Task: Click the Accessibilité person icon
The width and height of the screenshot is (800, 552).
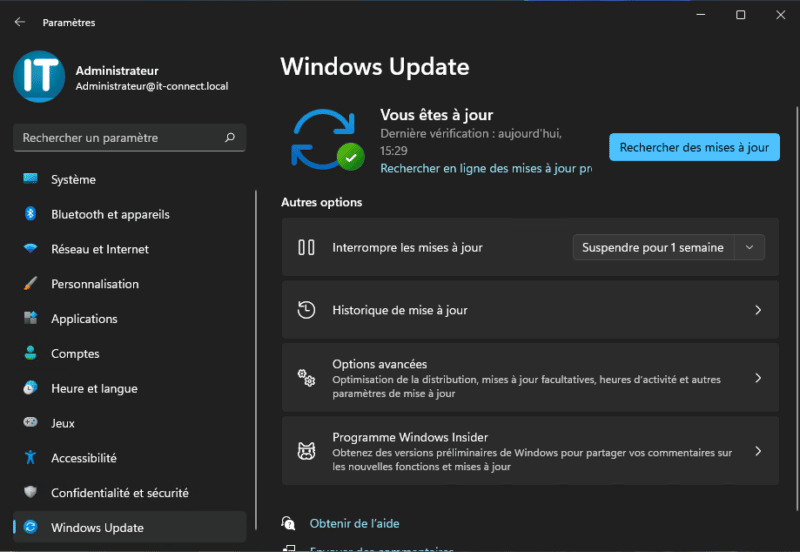Action: pos(30,458)
